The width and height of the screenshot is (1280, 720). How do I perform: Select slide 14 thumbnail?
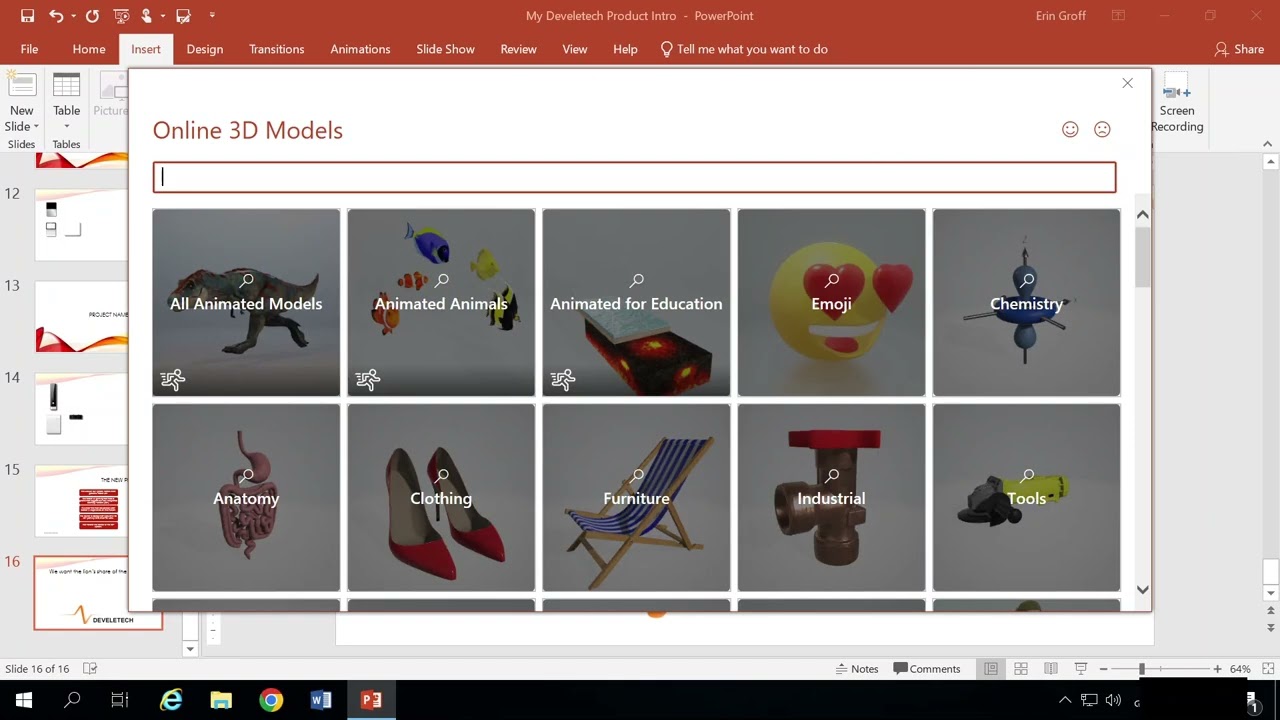click(82, 409)
